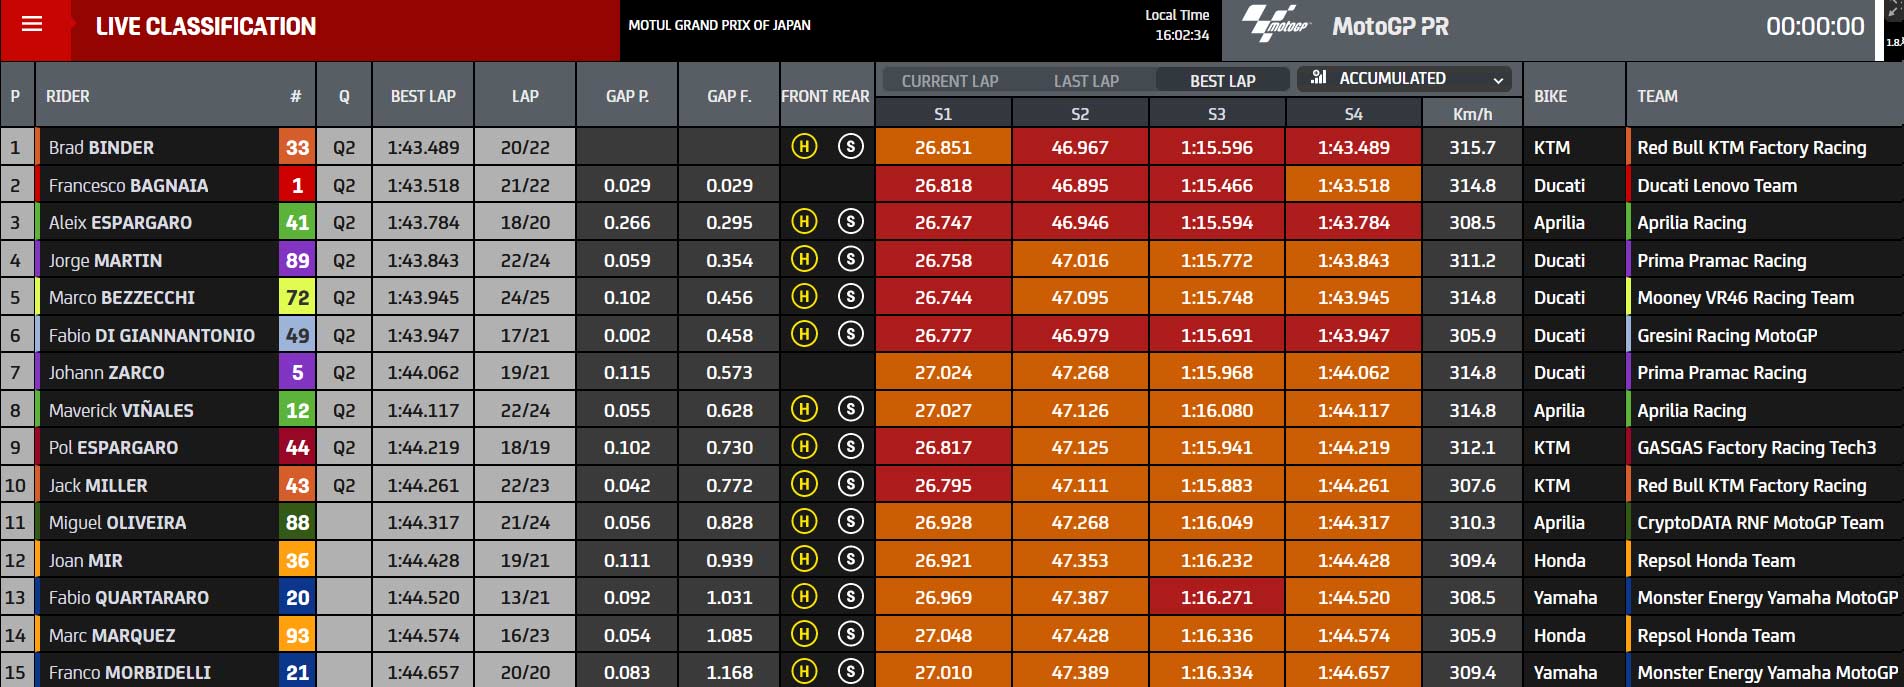Click Brad Binder's rear tyre S icon
This screenshot has height=687, width=1904.
coord(850,147)
